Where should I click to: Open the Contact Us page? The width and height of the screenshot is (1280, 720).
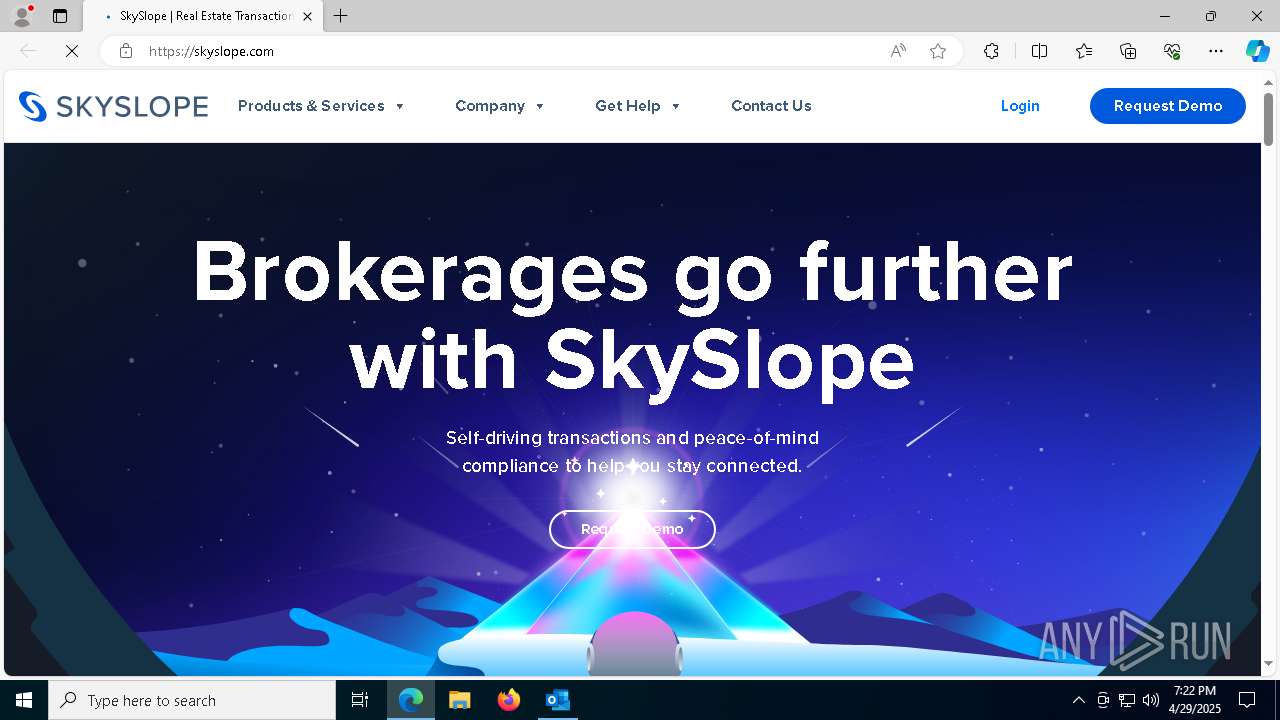pyautogui.click(x=771, y=106)
